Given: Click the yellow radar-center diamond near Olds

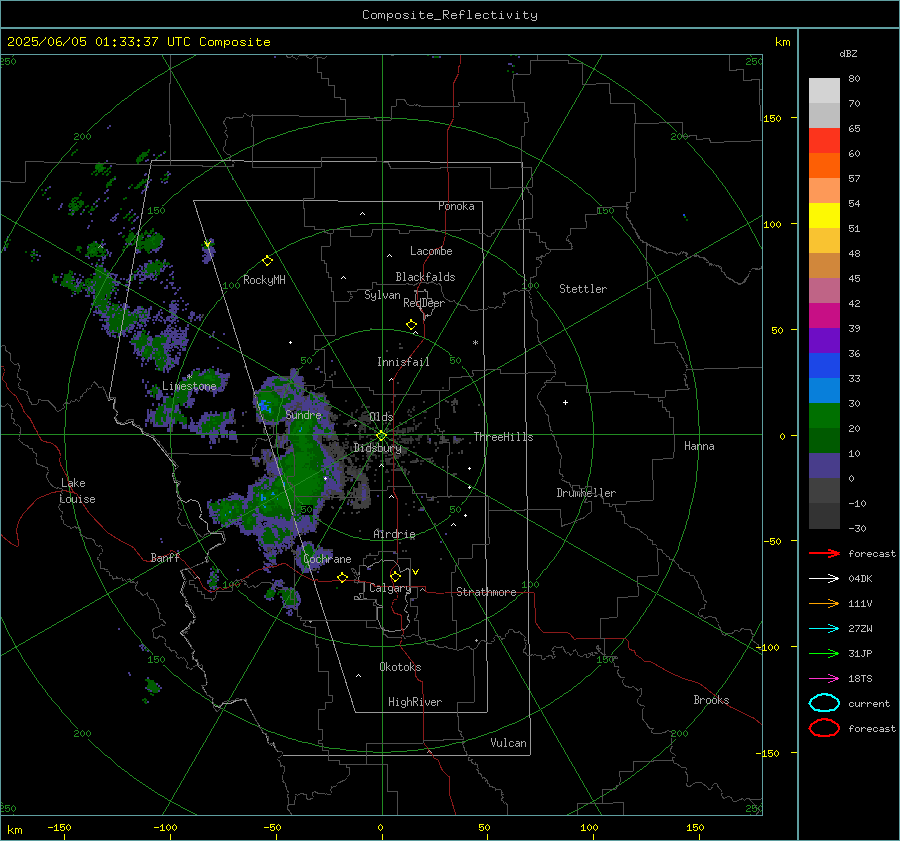Looking at the screenshot, I should [x=381, y=436].
